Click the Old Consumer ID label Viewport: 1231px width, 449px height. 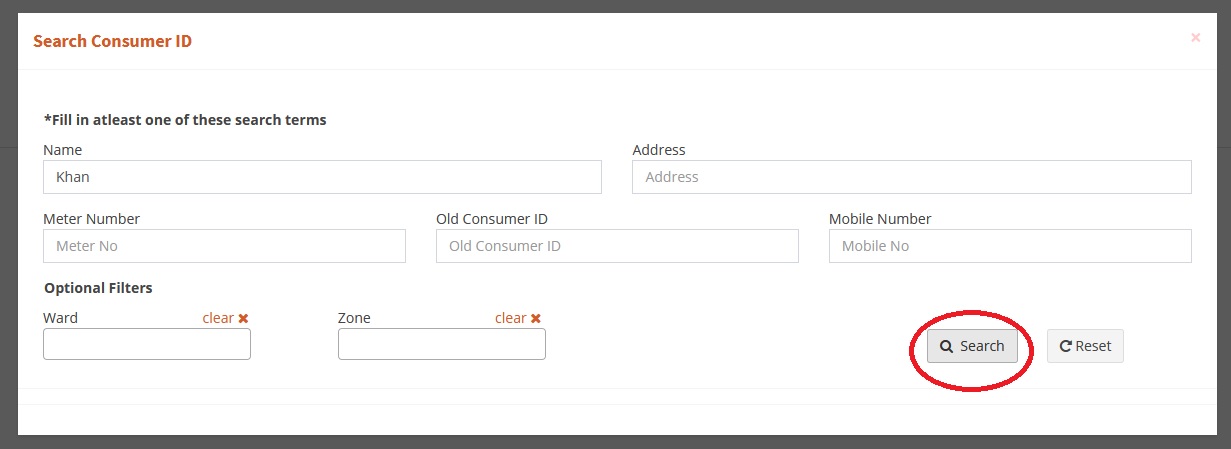point(492,219)
